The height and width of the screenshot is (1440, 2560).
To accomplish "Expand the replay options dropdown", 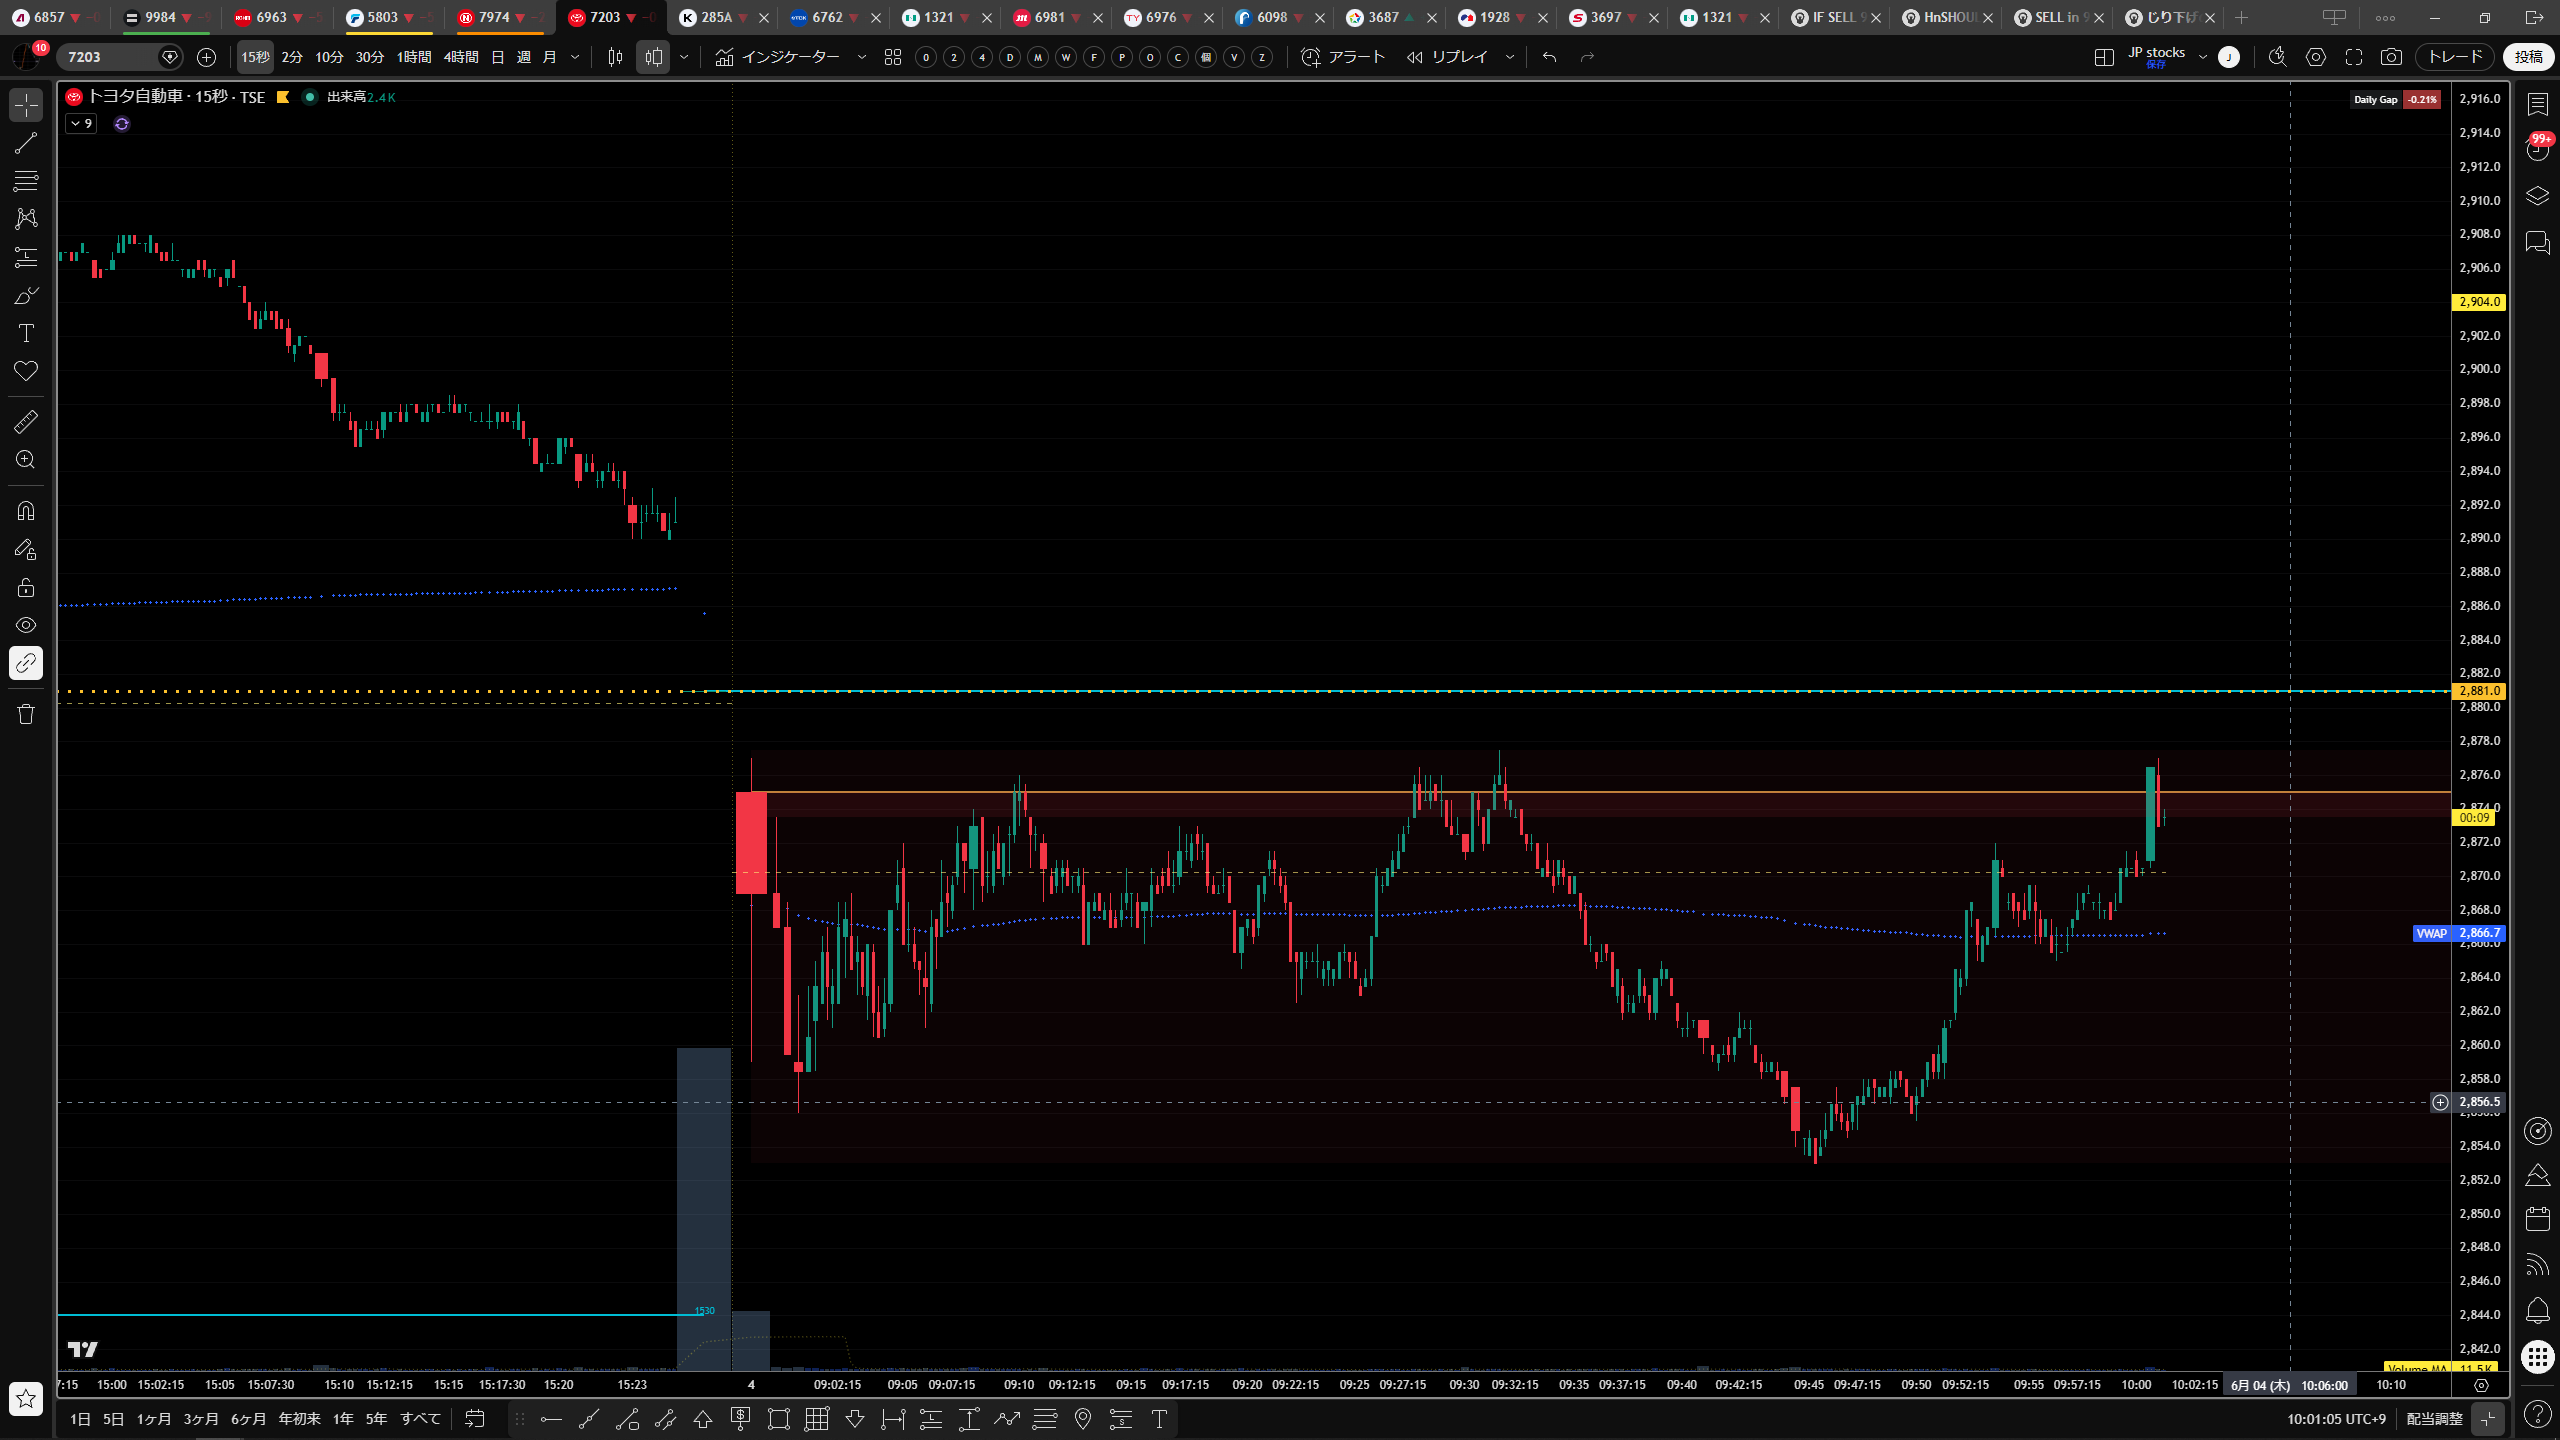I will (1510, 57).
